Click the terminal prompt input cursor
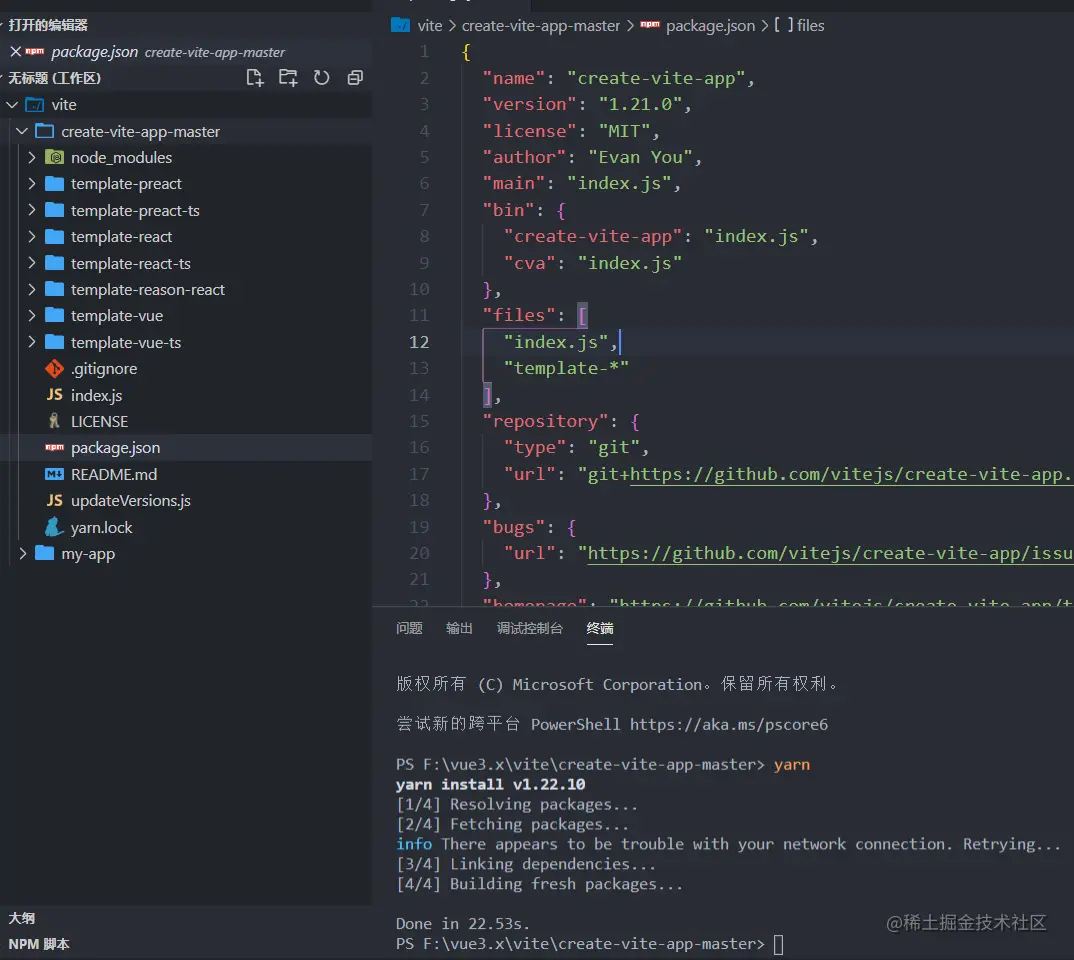Screen dimensions: 1074x960 coord(778,944)
